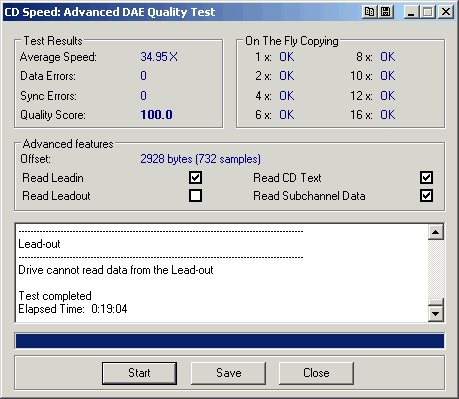
Task: Click the scrollbar thumb in the log pane
Action: [436, 302]
